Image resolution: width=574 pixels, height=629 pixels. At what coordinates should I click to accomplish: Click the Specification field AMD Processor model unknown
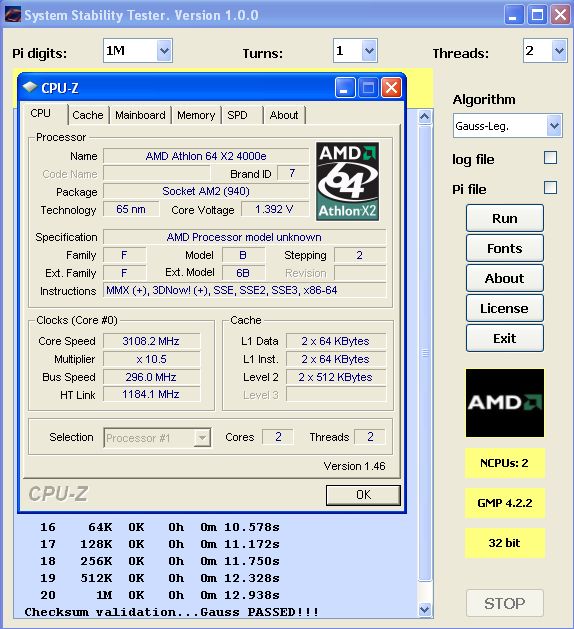(244, 237)
